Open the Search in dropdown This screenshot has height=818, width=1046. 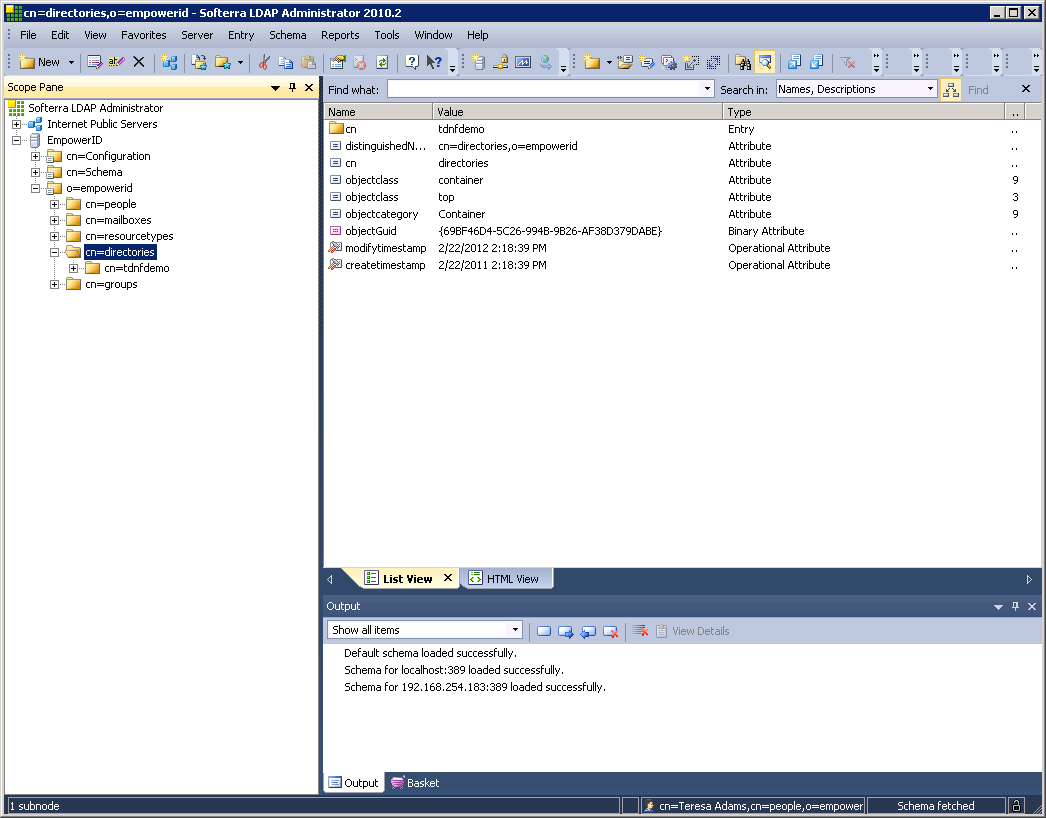[x=930, y=89]
